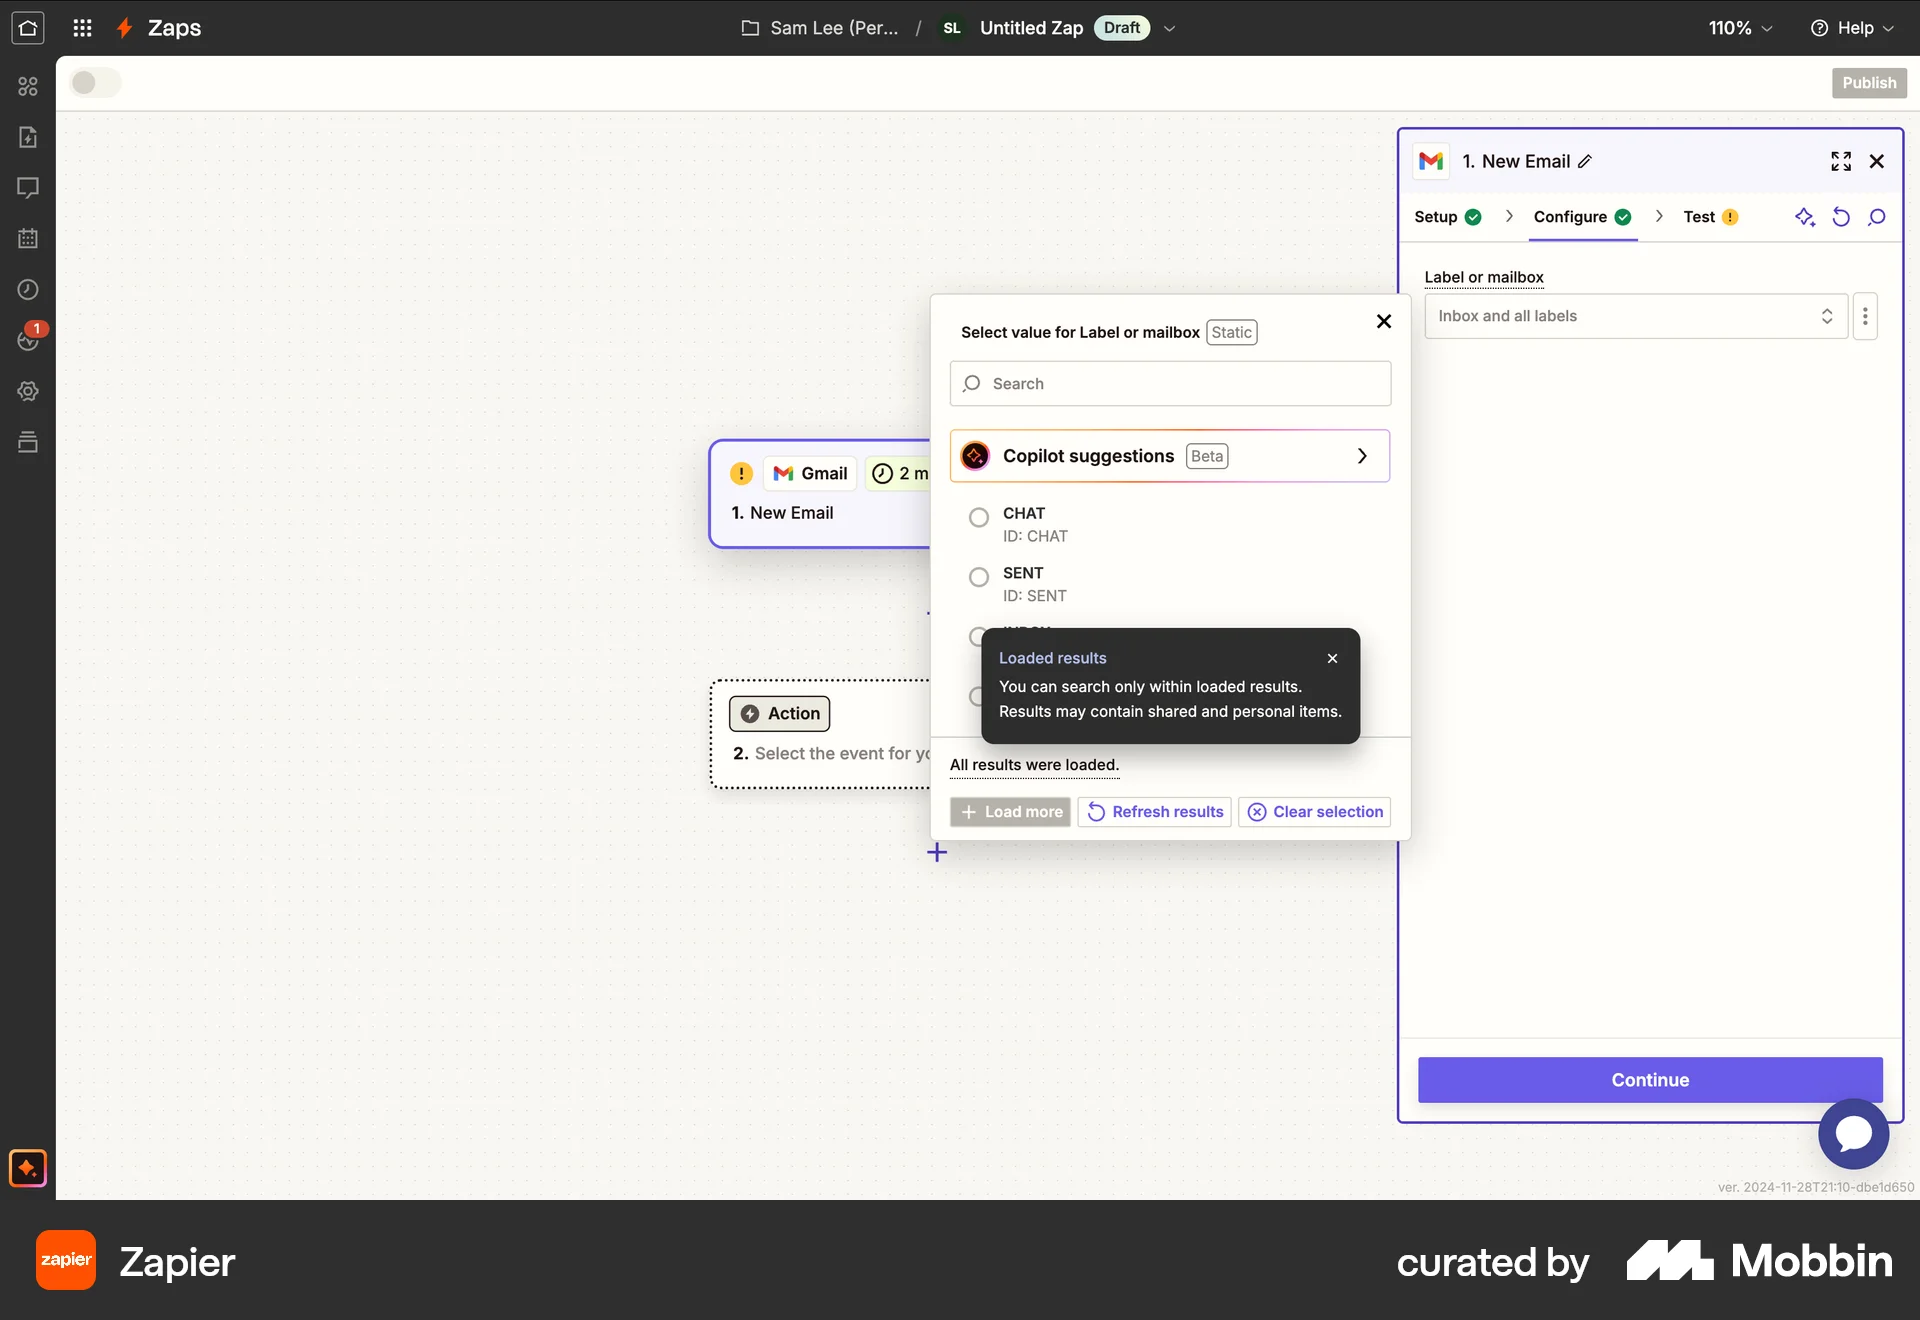This screenshot has height=1320, width=1920.
Task: Click the search icon next to the refresh icon
Action: [1878, 217]
